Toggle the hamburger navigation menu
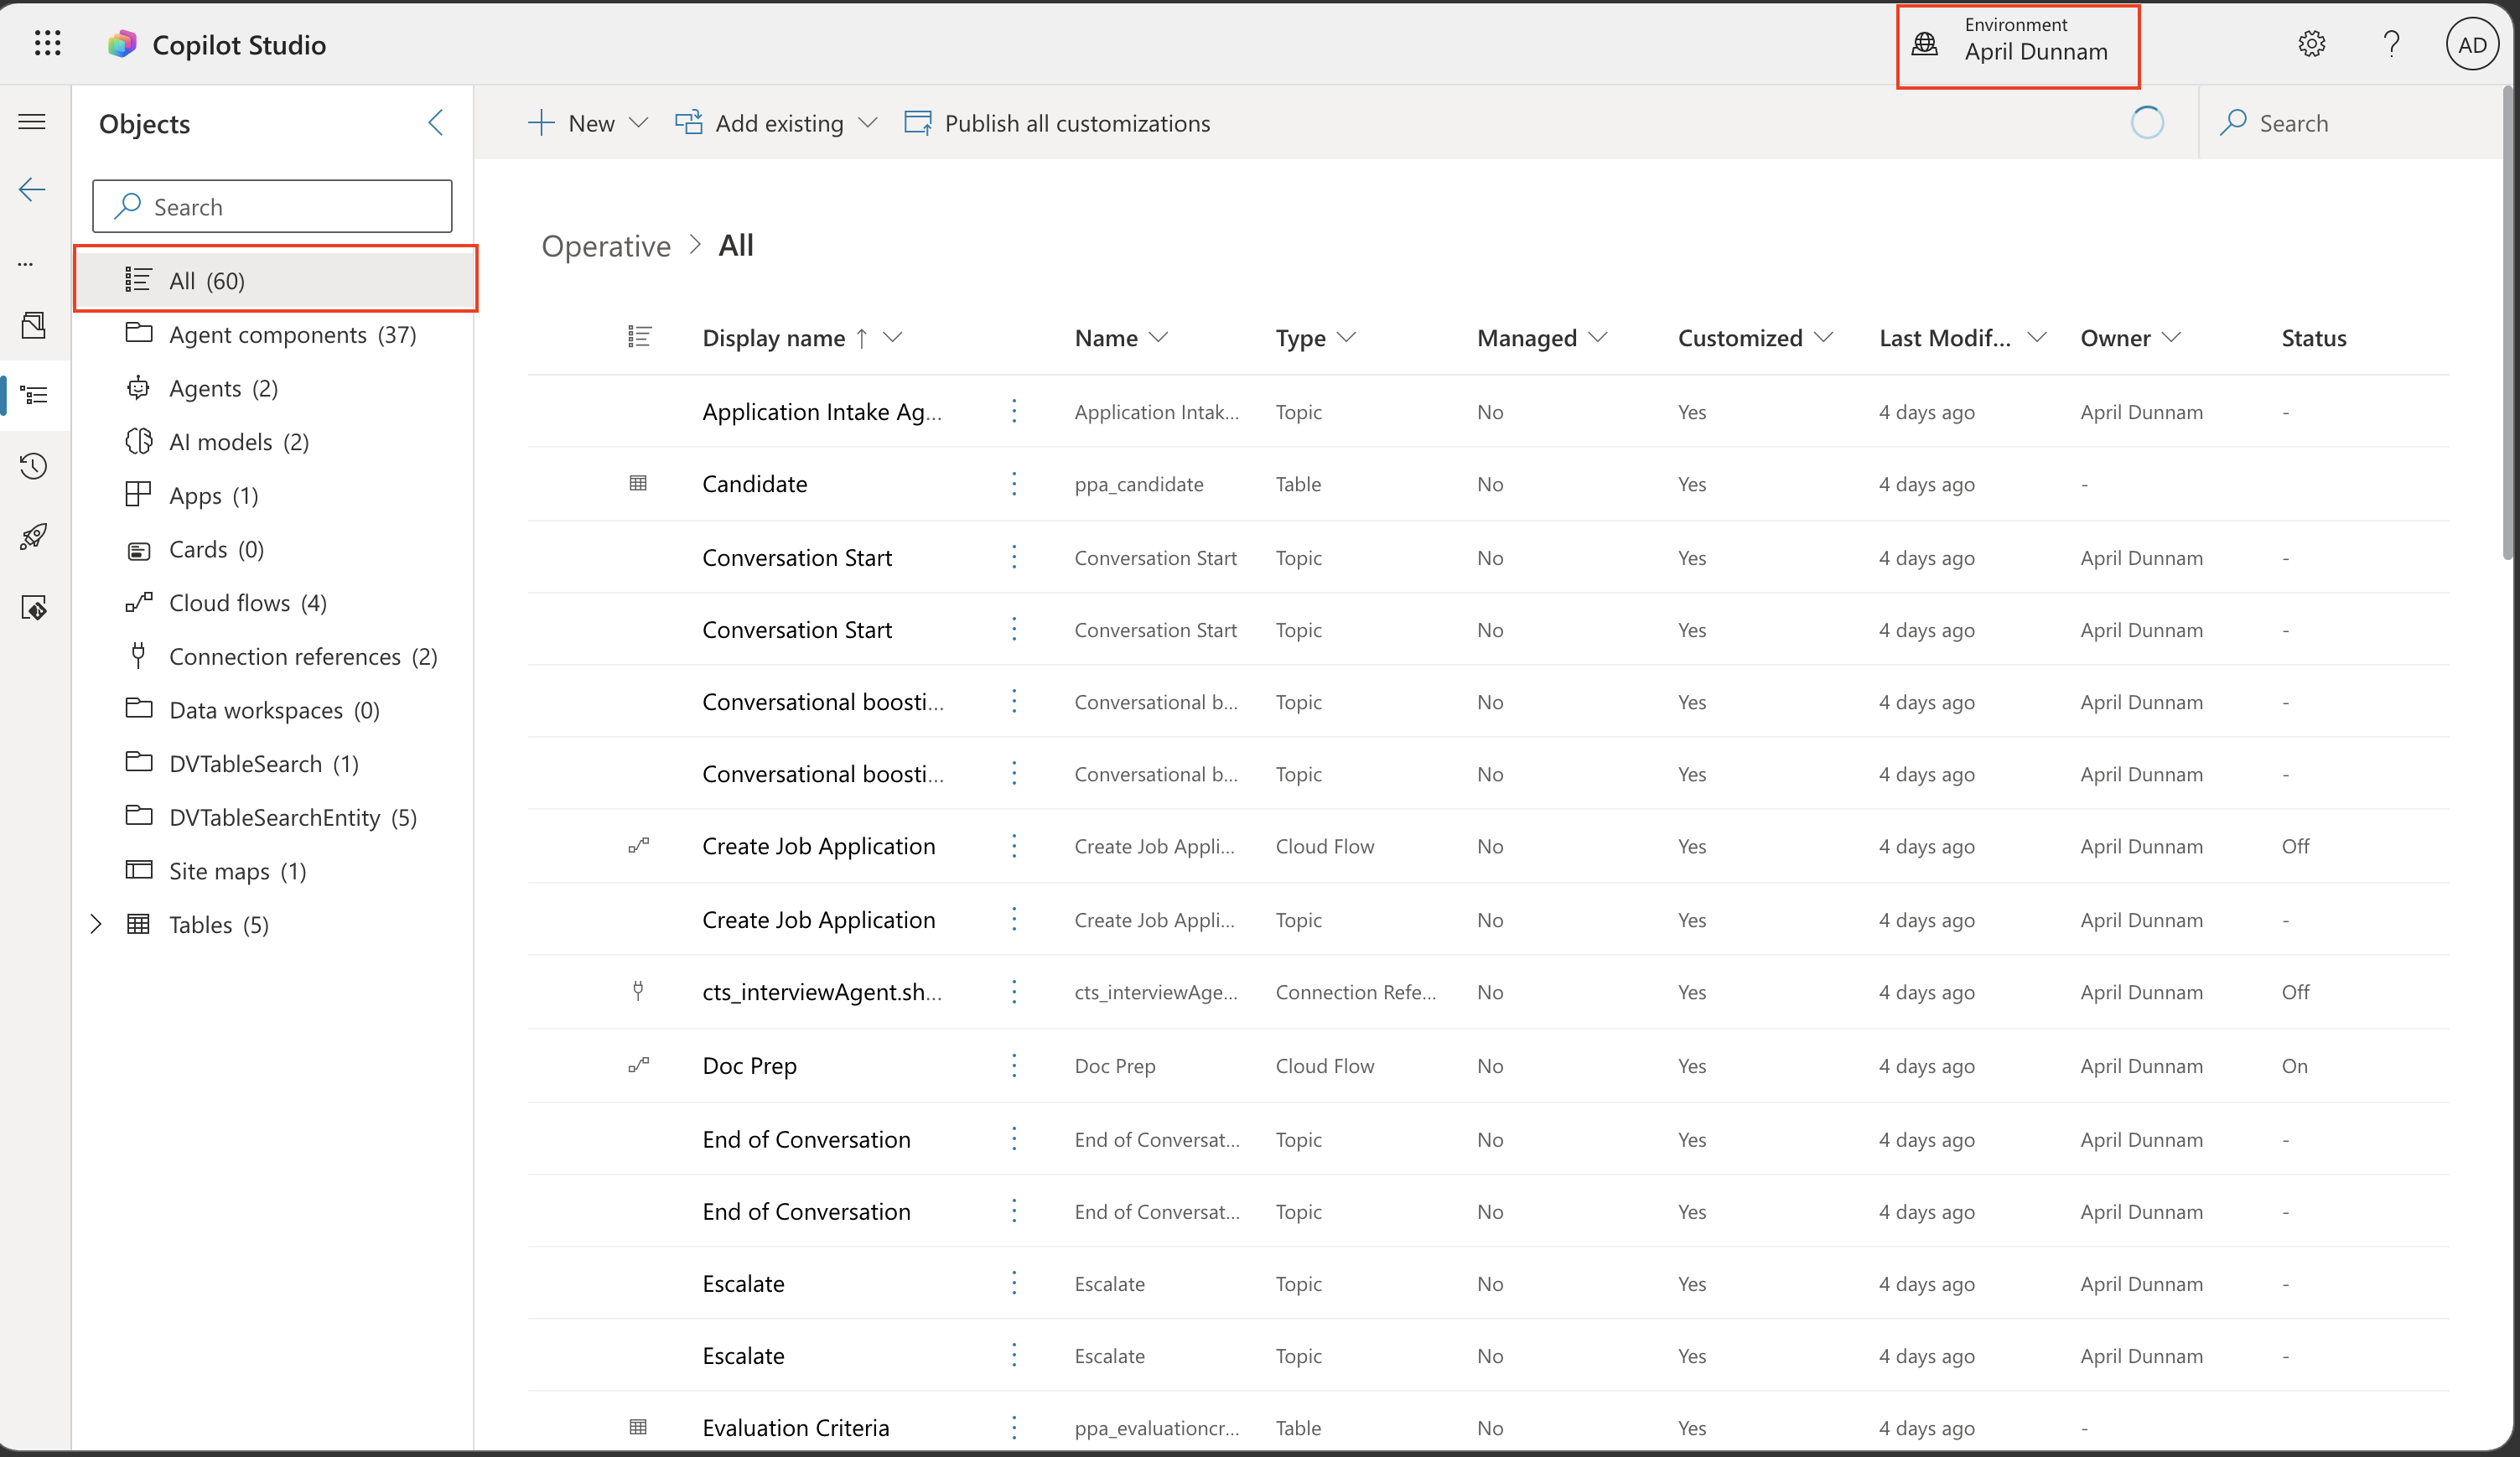Screen dimensions: 2520x1457 [33, 122]
